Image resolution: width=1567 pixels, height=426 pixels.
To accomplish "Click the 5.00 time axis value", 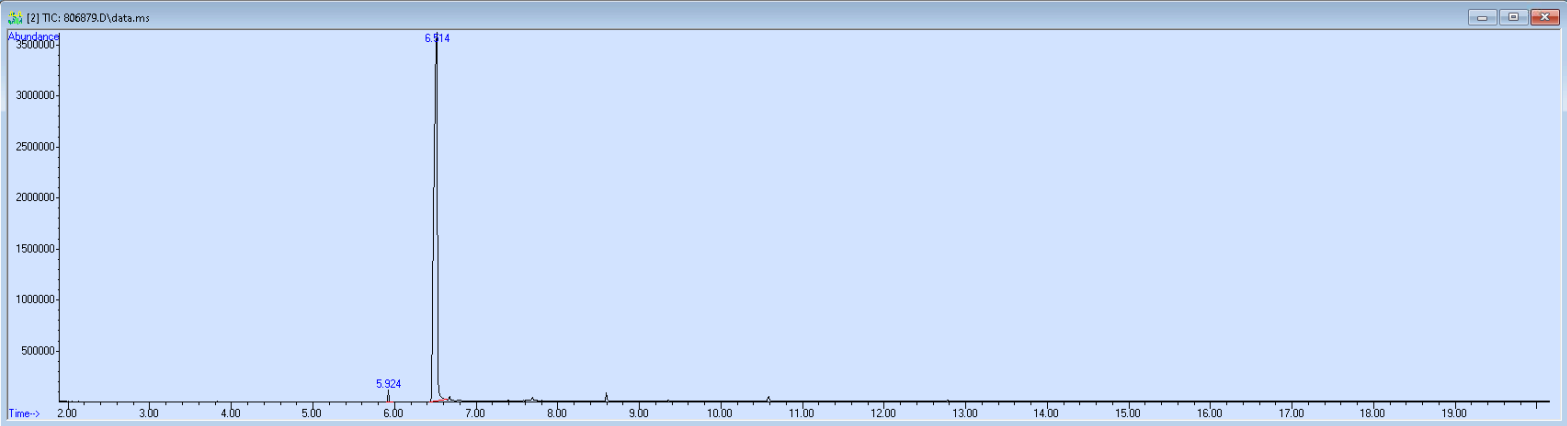I will click(x=312, y=412).
